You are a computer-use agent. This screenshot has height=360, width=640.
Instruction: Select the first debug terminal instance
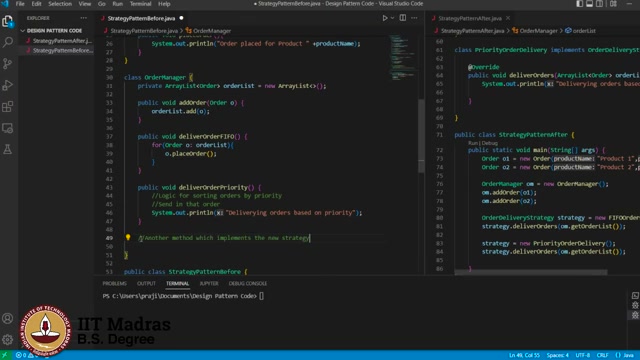(x=635, y=305)
